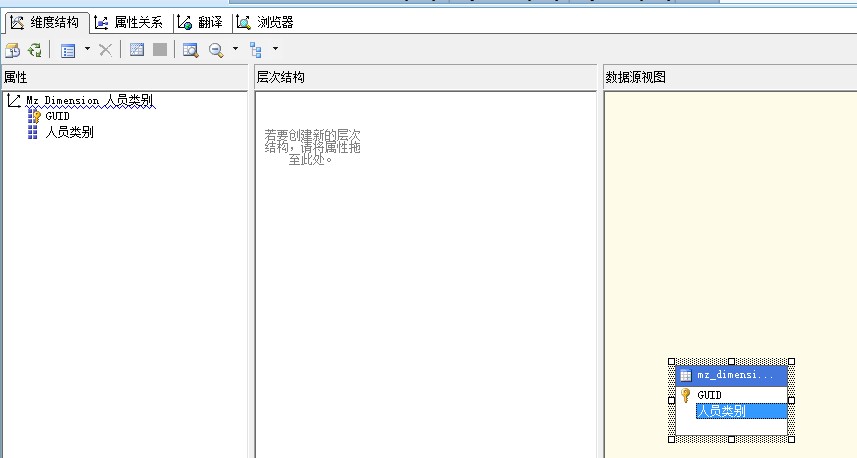Open the Zoom level dropdown arrow
The width and height of the screenshot is (857, 458).
pos(236,49)
